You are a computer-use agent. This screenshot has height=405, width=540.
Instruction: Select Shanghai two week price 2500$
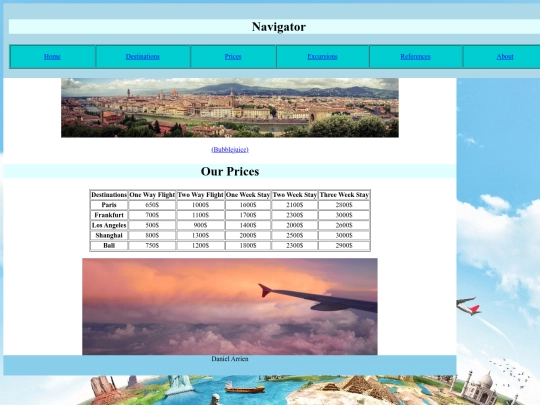point(294,235)
